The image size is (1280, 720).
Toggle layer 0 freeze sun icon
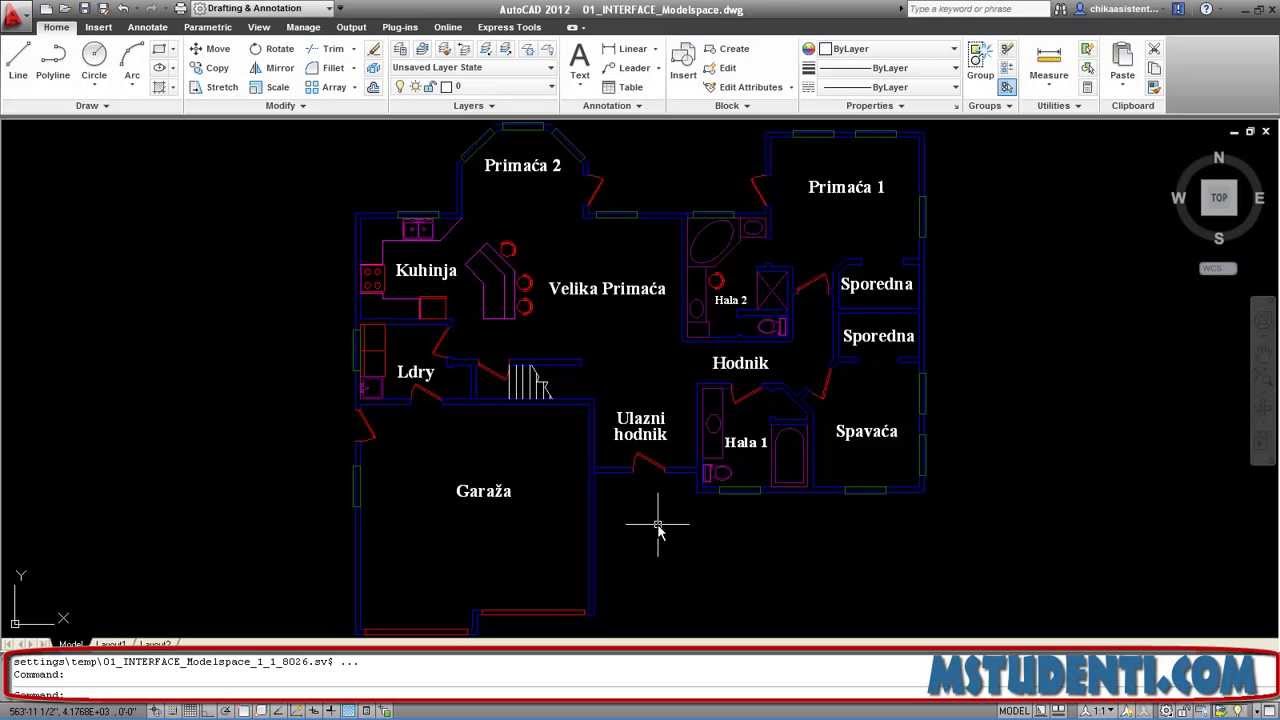click(x=413, y=87)
